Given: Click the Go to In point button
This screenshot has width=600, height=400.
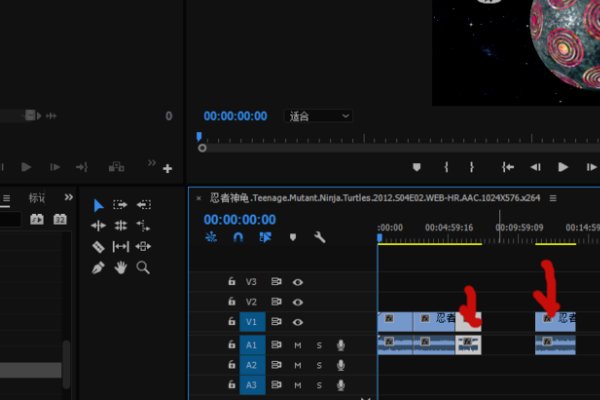Looking at the screenshot, I should coord(509,167).
